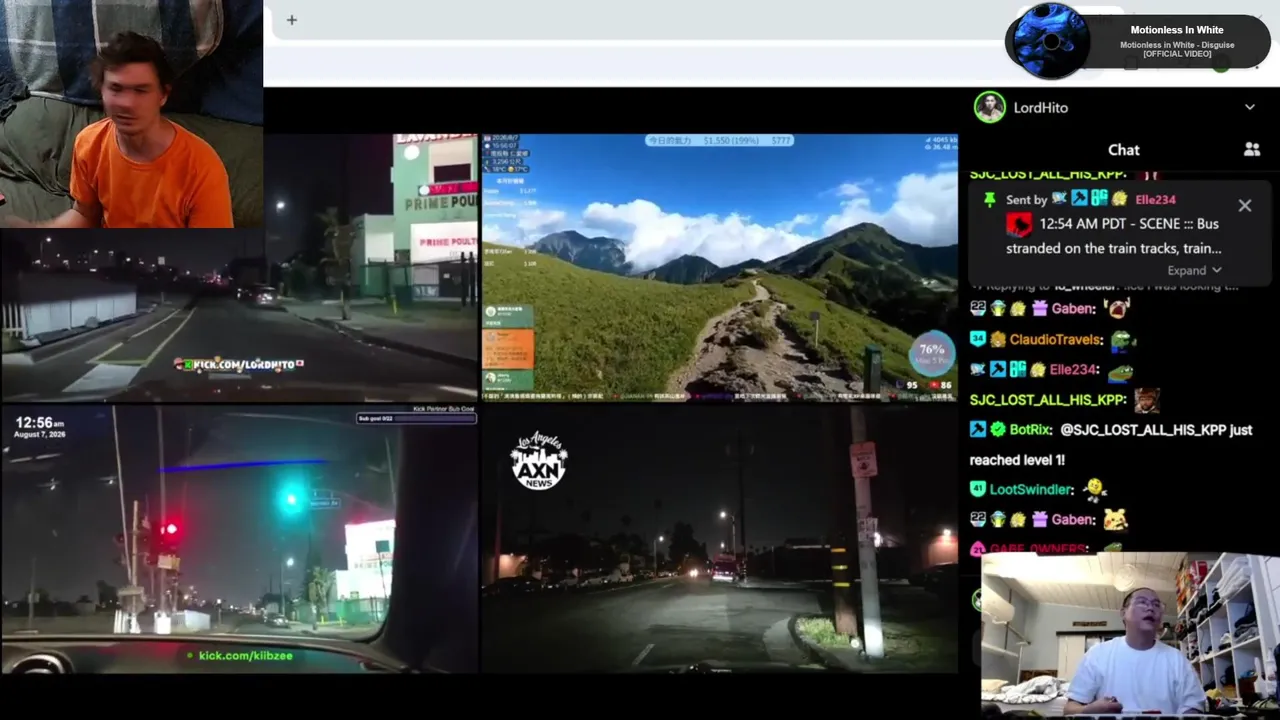The height and width of the screenshot is (720, 1280).
Task: Click the verified badge next to BotRix
Action: click(x=997, y=429)
